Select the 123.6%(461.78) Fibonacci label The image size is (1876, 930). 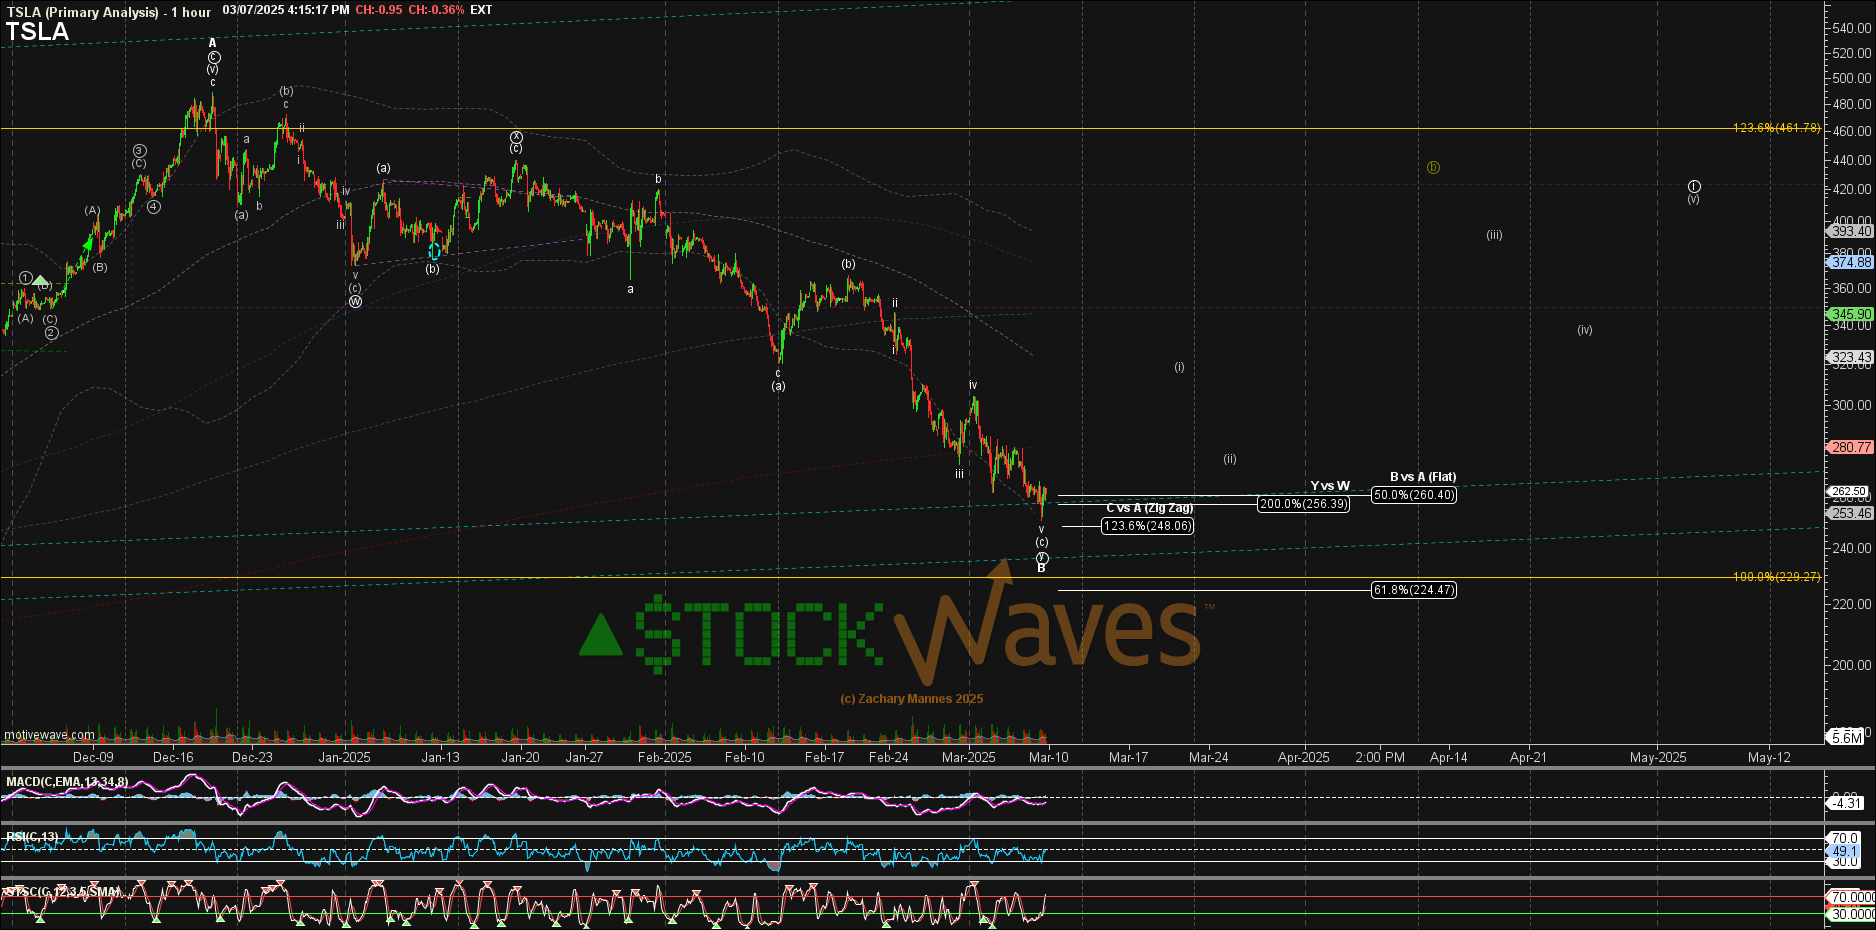(x=1777, y=128)
